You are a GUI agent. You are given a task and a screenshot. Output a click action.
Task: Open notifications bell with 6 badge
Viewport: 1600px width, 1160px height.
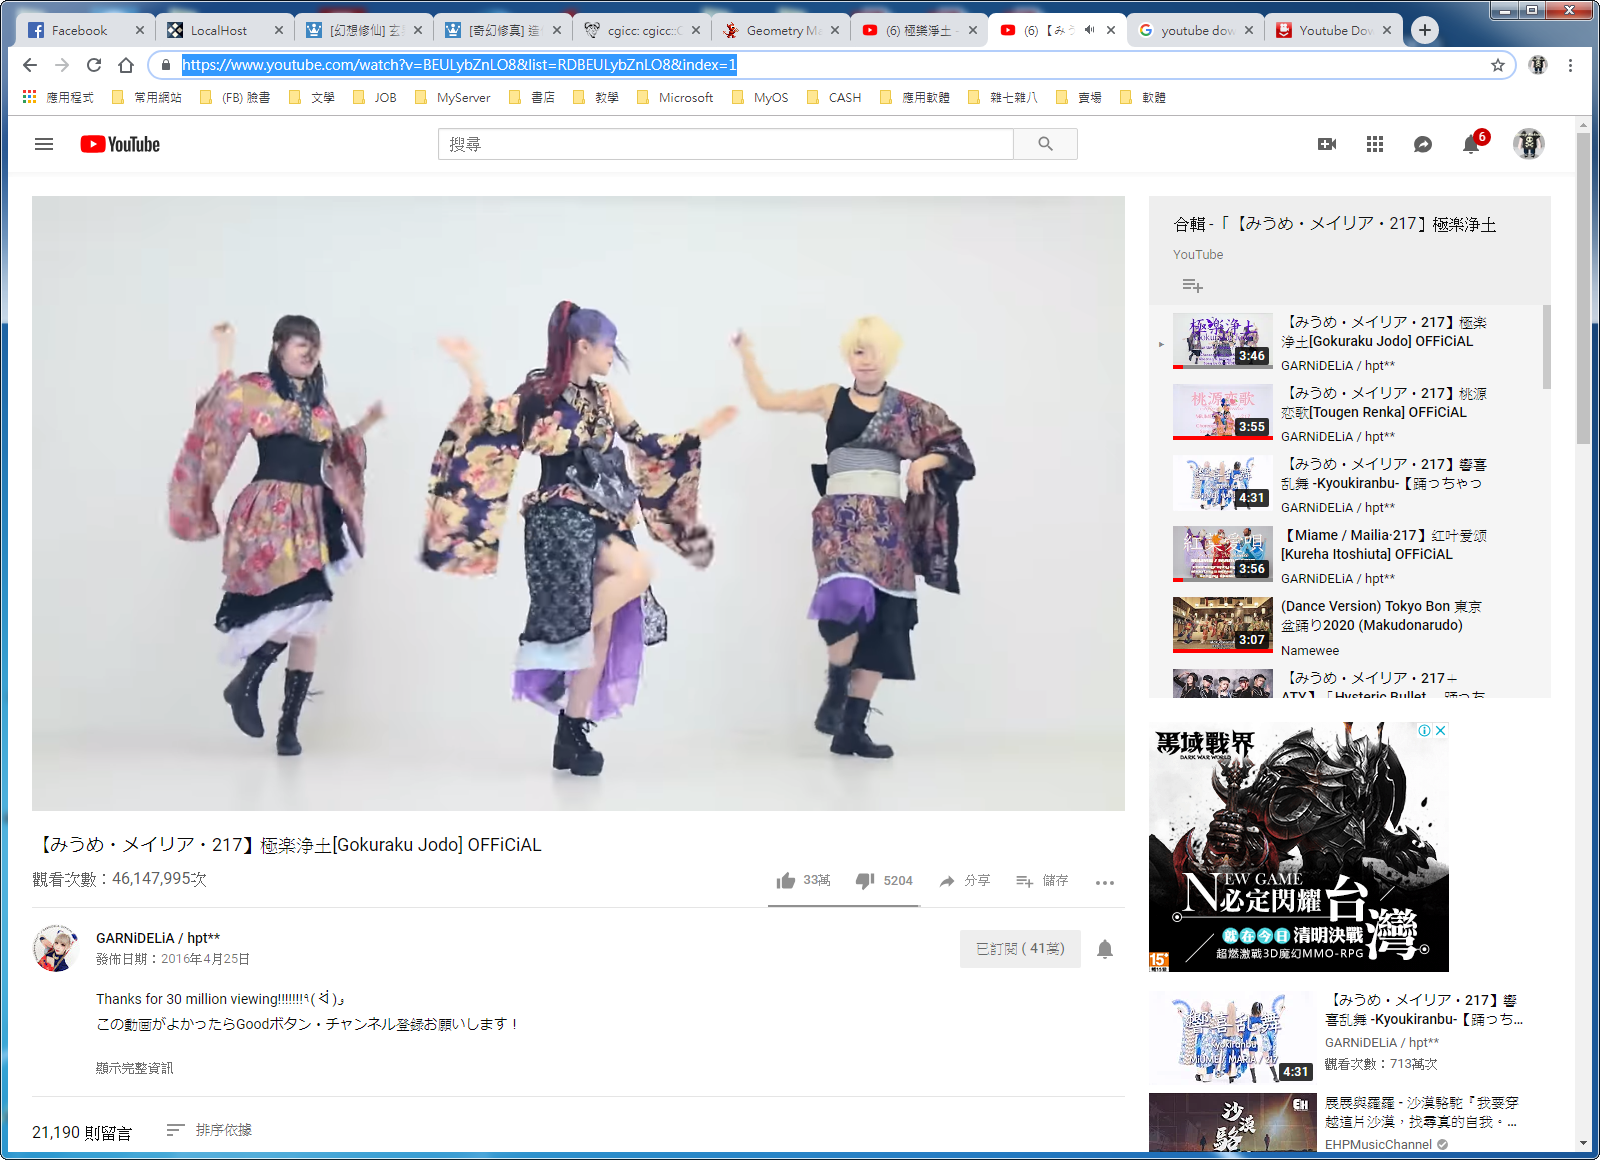click(x=1472, y=144)
